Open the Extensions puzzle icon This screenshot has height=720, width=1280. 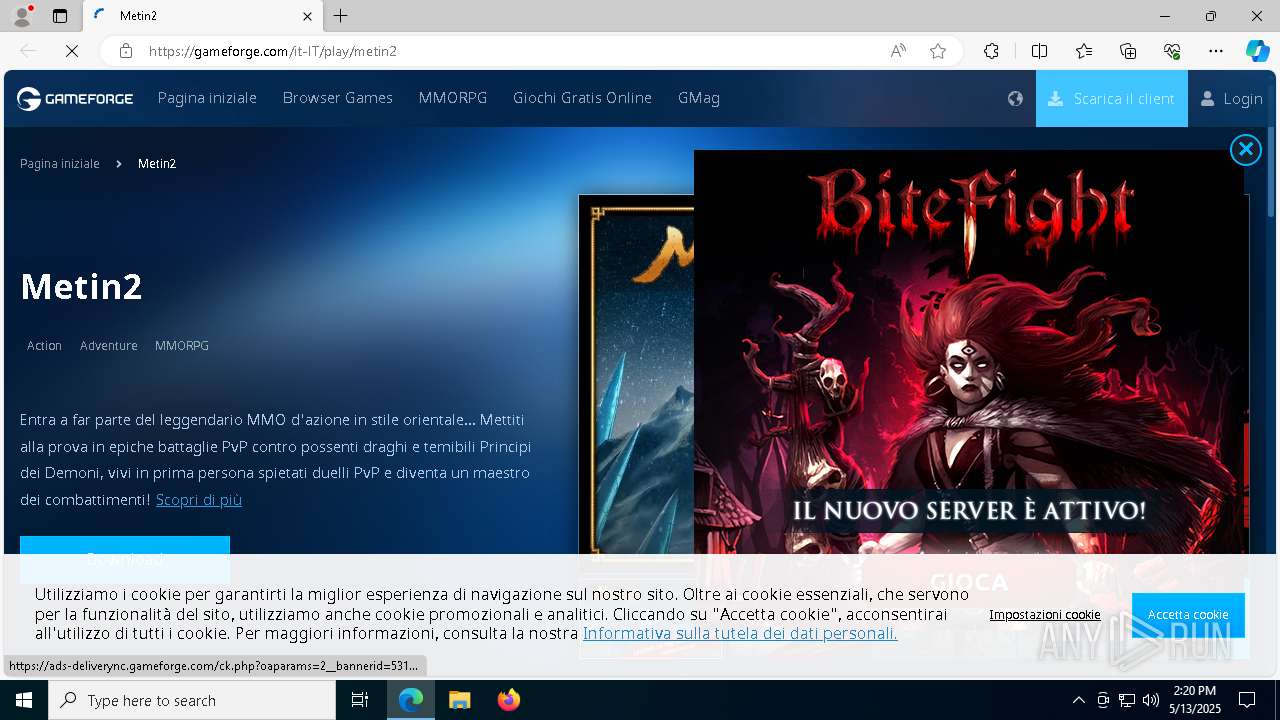pos(991,51)
